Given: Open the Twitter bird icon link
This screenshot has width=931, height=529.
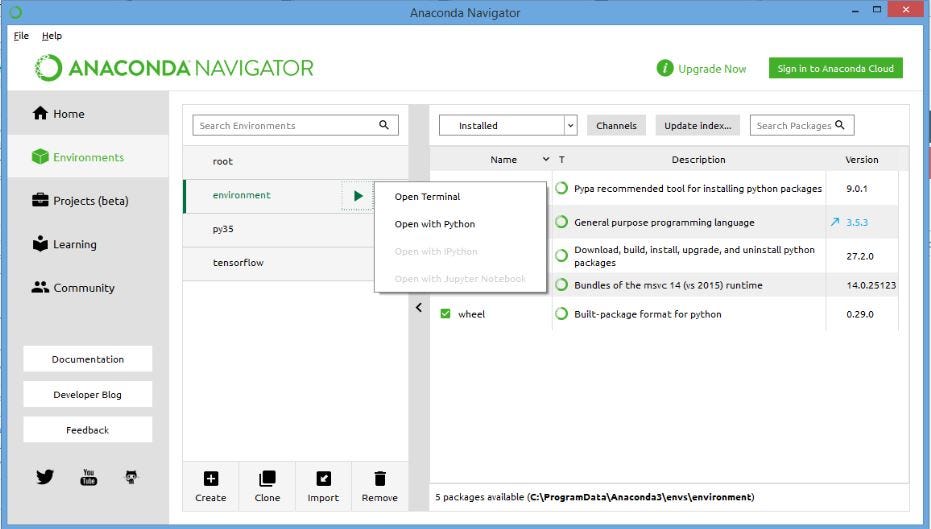Looking at the screenshot, I should [45, 476].
